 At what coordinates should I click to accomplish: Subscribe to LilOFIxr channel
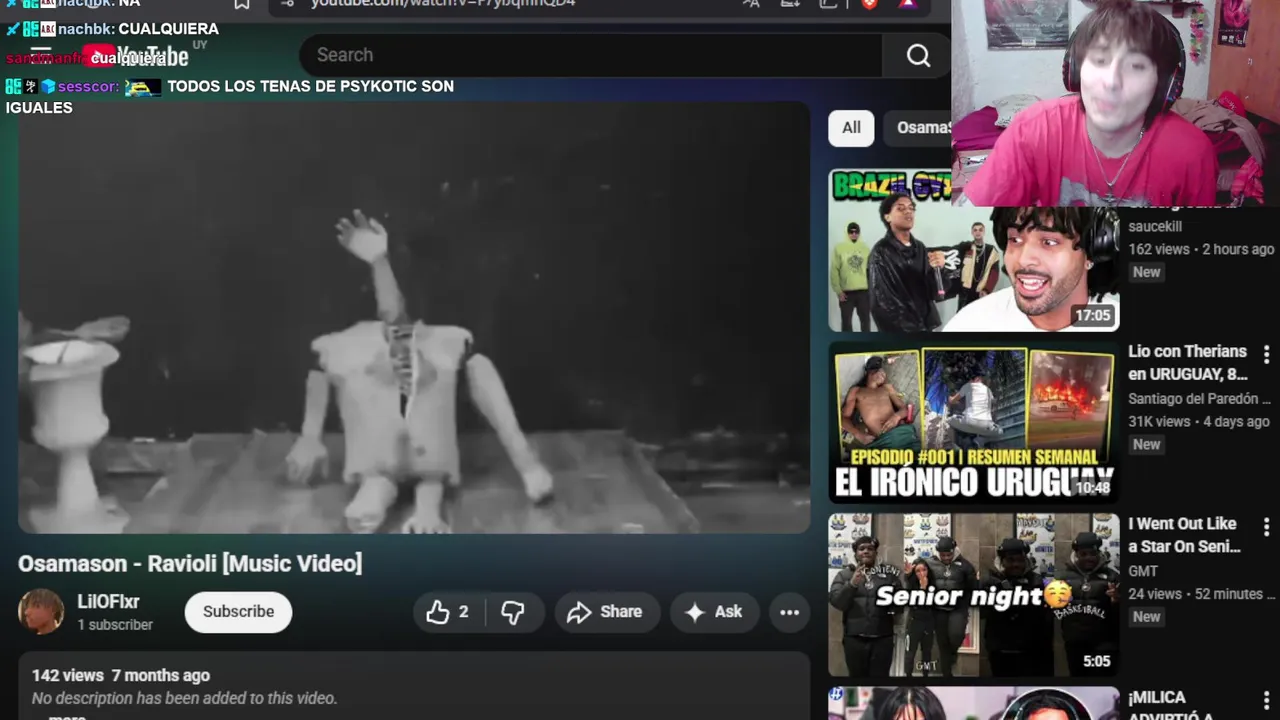(238, 612)
